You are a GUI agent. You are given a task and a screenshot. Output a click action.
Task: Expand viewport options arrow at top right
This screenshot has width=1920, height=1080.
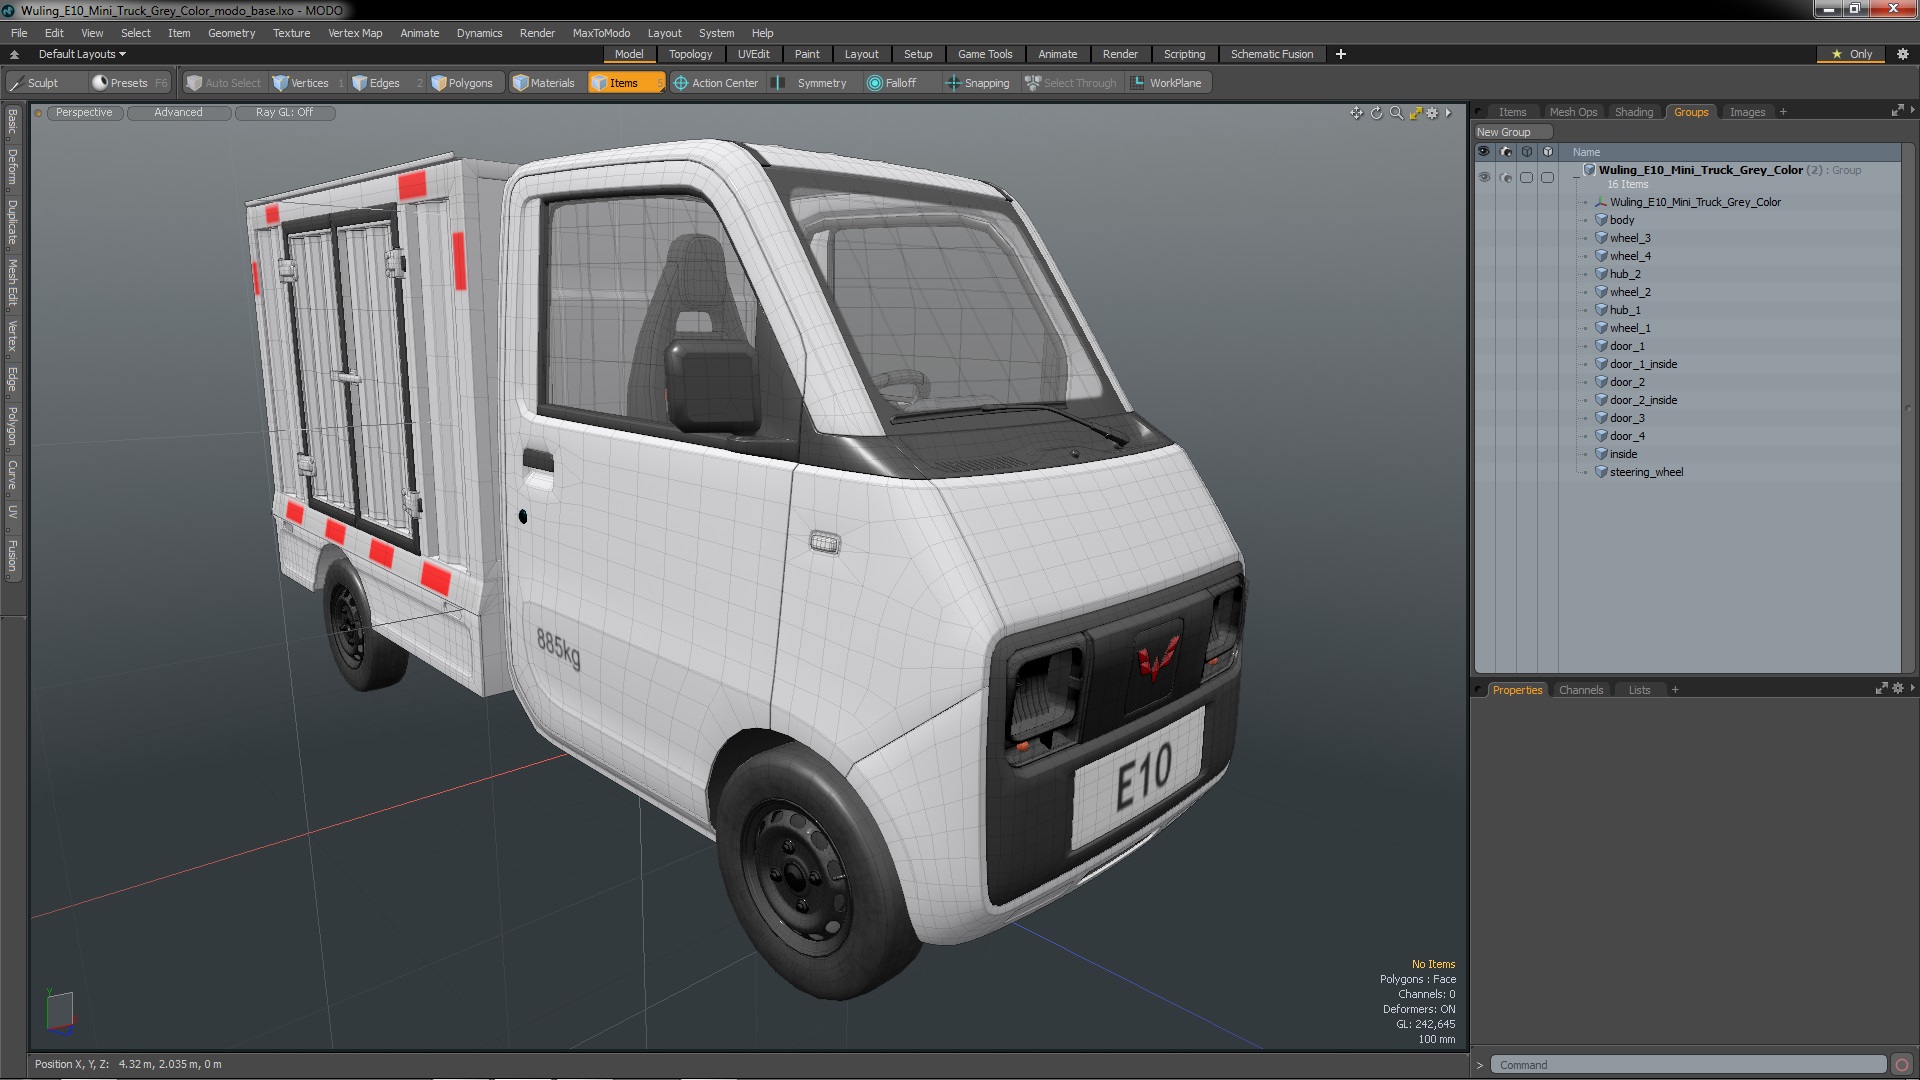1448,113
